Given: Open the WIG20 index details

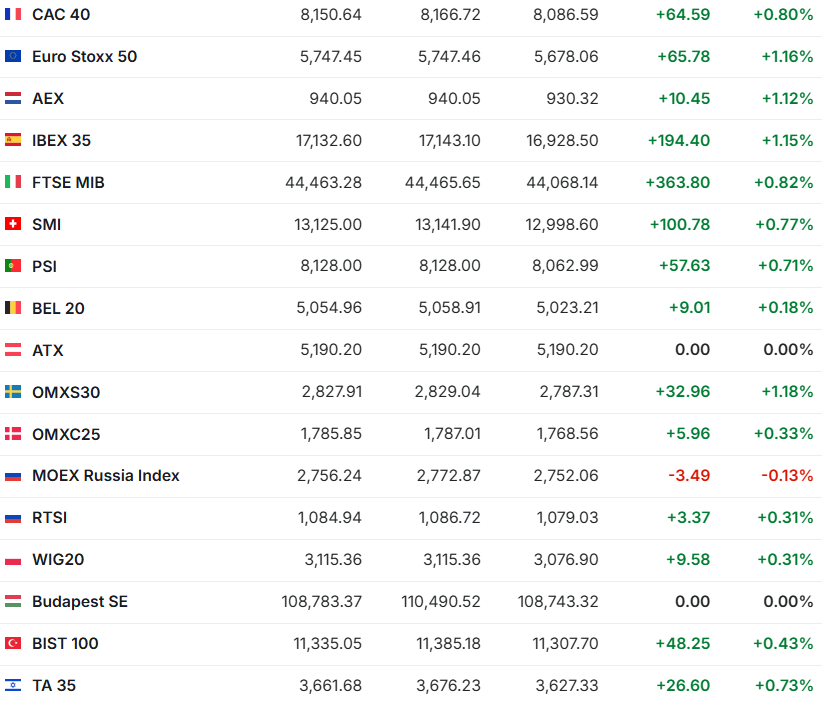Looking at the screenshot, I should pyautogui.click(x=58, y=560).
